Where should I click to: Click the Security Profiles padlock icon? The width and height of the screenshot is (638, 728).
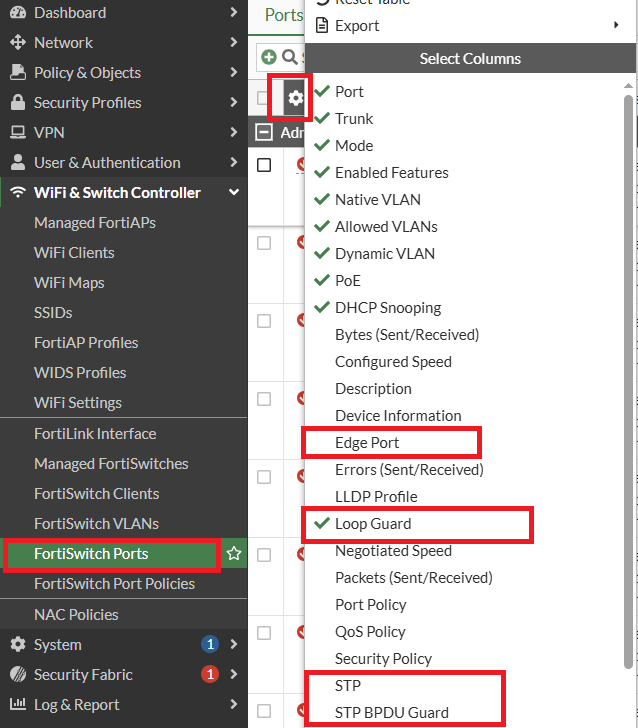pyautogui.click(x=17, y=103)
